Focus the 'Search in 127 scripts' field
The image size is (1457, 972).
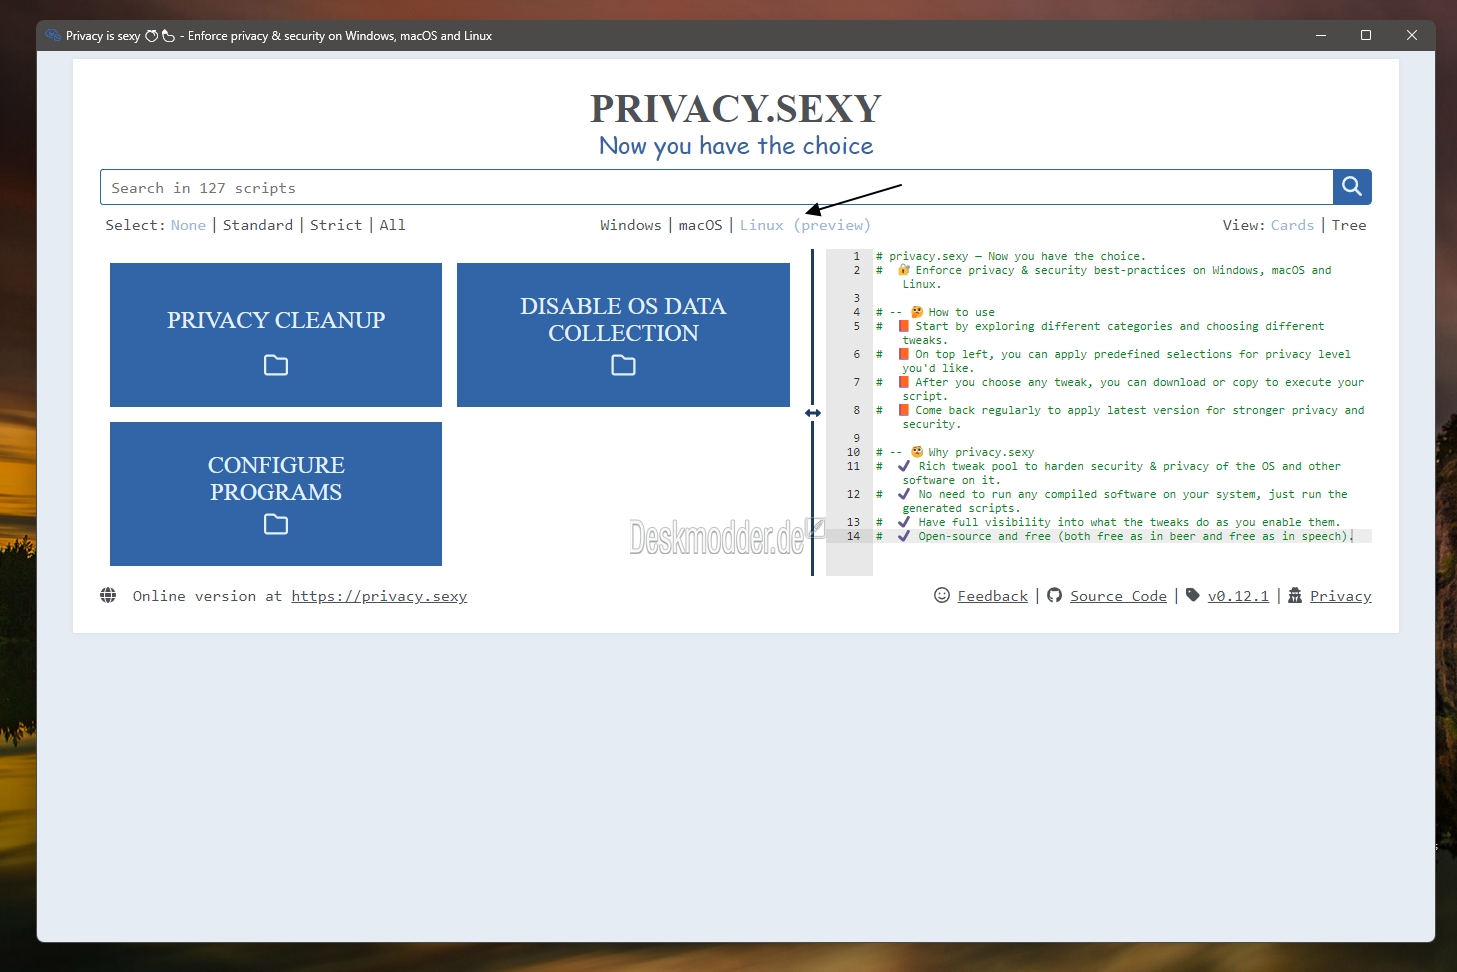[717, 187]
